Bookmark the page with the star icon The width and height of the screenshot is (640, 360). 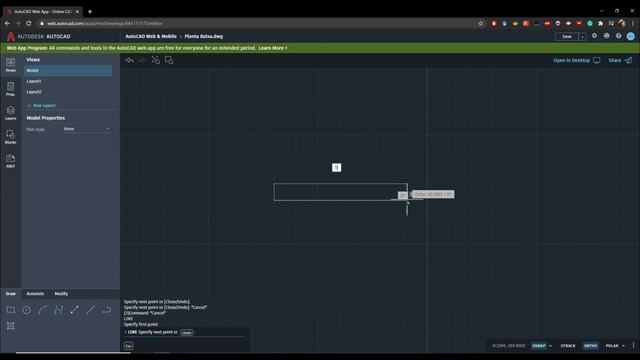480,23
